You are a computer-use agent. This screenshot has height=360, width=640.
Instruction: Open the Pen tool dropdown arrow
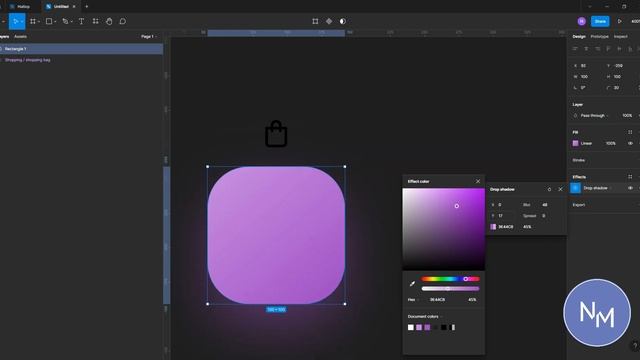(x=71, y=22)
